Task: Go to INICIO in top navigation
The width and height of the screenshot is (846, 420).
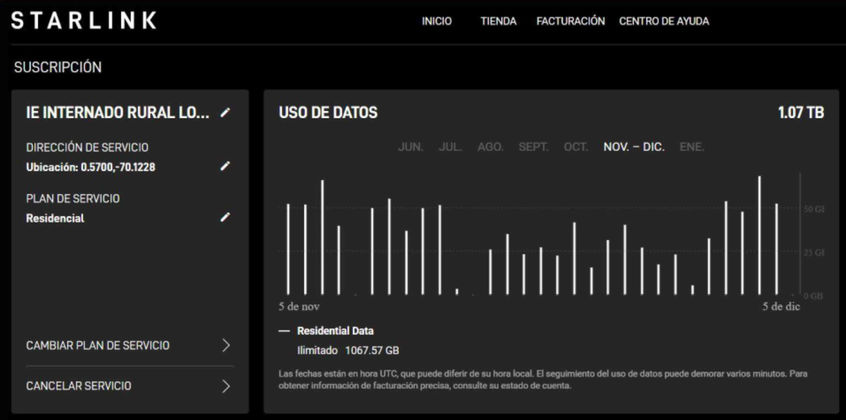Action: click(437, 21)
